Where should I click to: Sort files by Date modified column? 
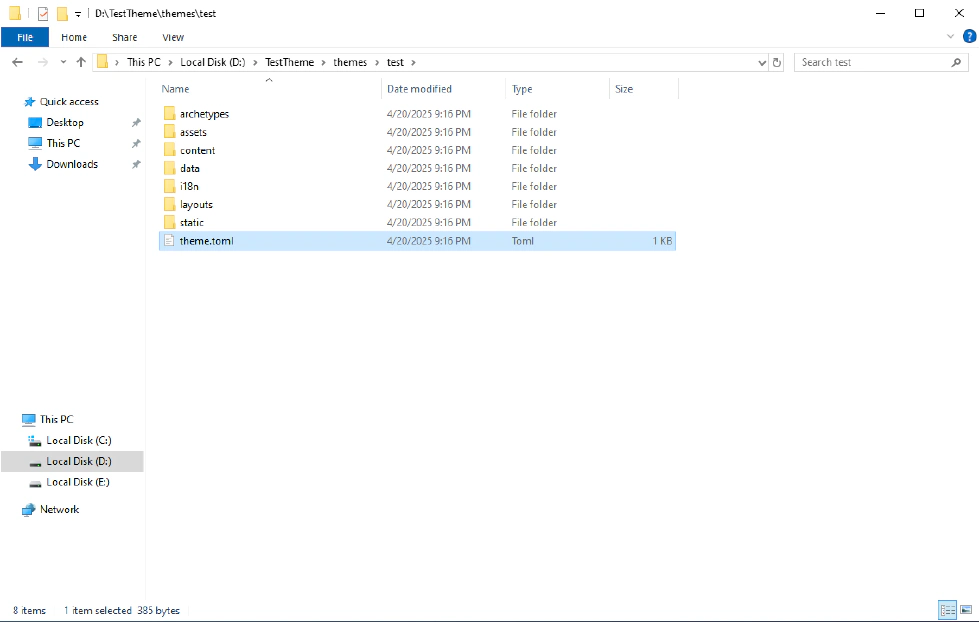[x=419, y=89]
